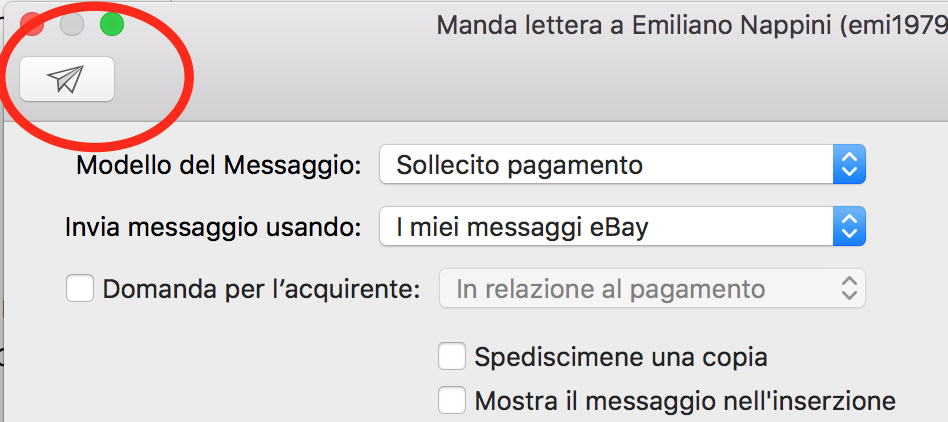Open the In relazione al pagamento dropdown
Image resolution: width=948 pixels, height=422 pixels.
(652, 288)
